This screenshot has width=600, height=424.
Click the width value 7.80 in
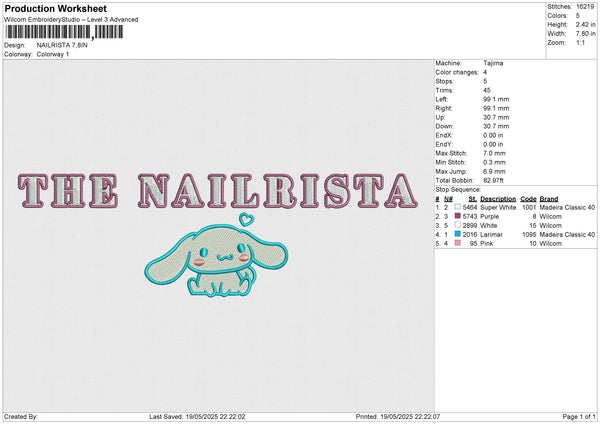(586, 34)
